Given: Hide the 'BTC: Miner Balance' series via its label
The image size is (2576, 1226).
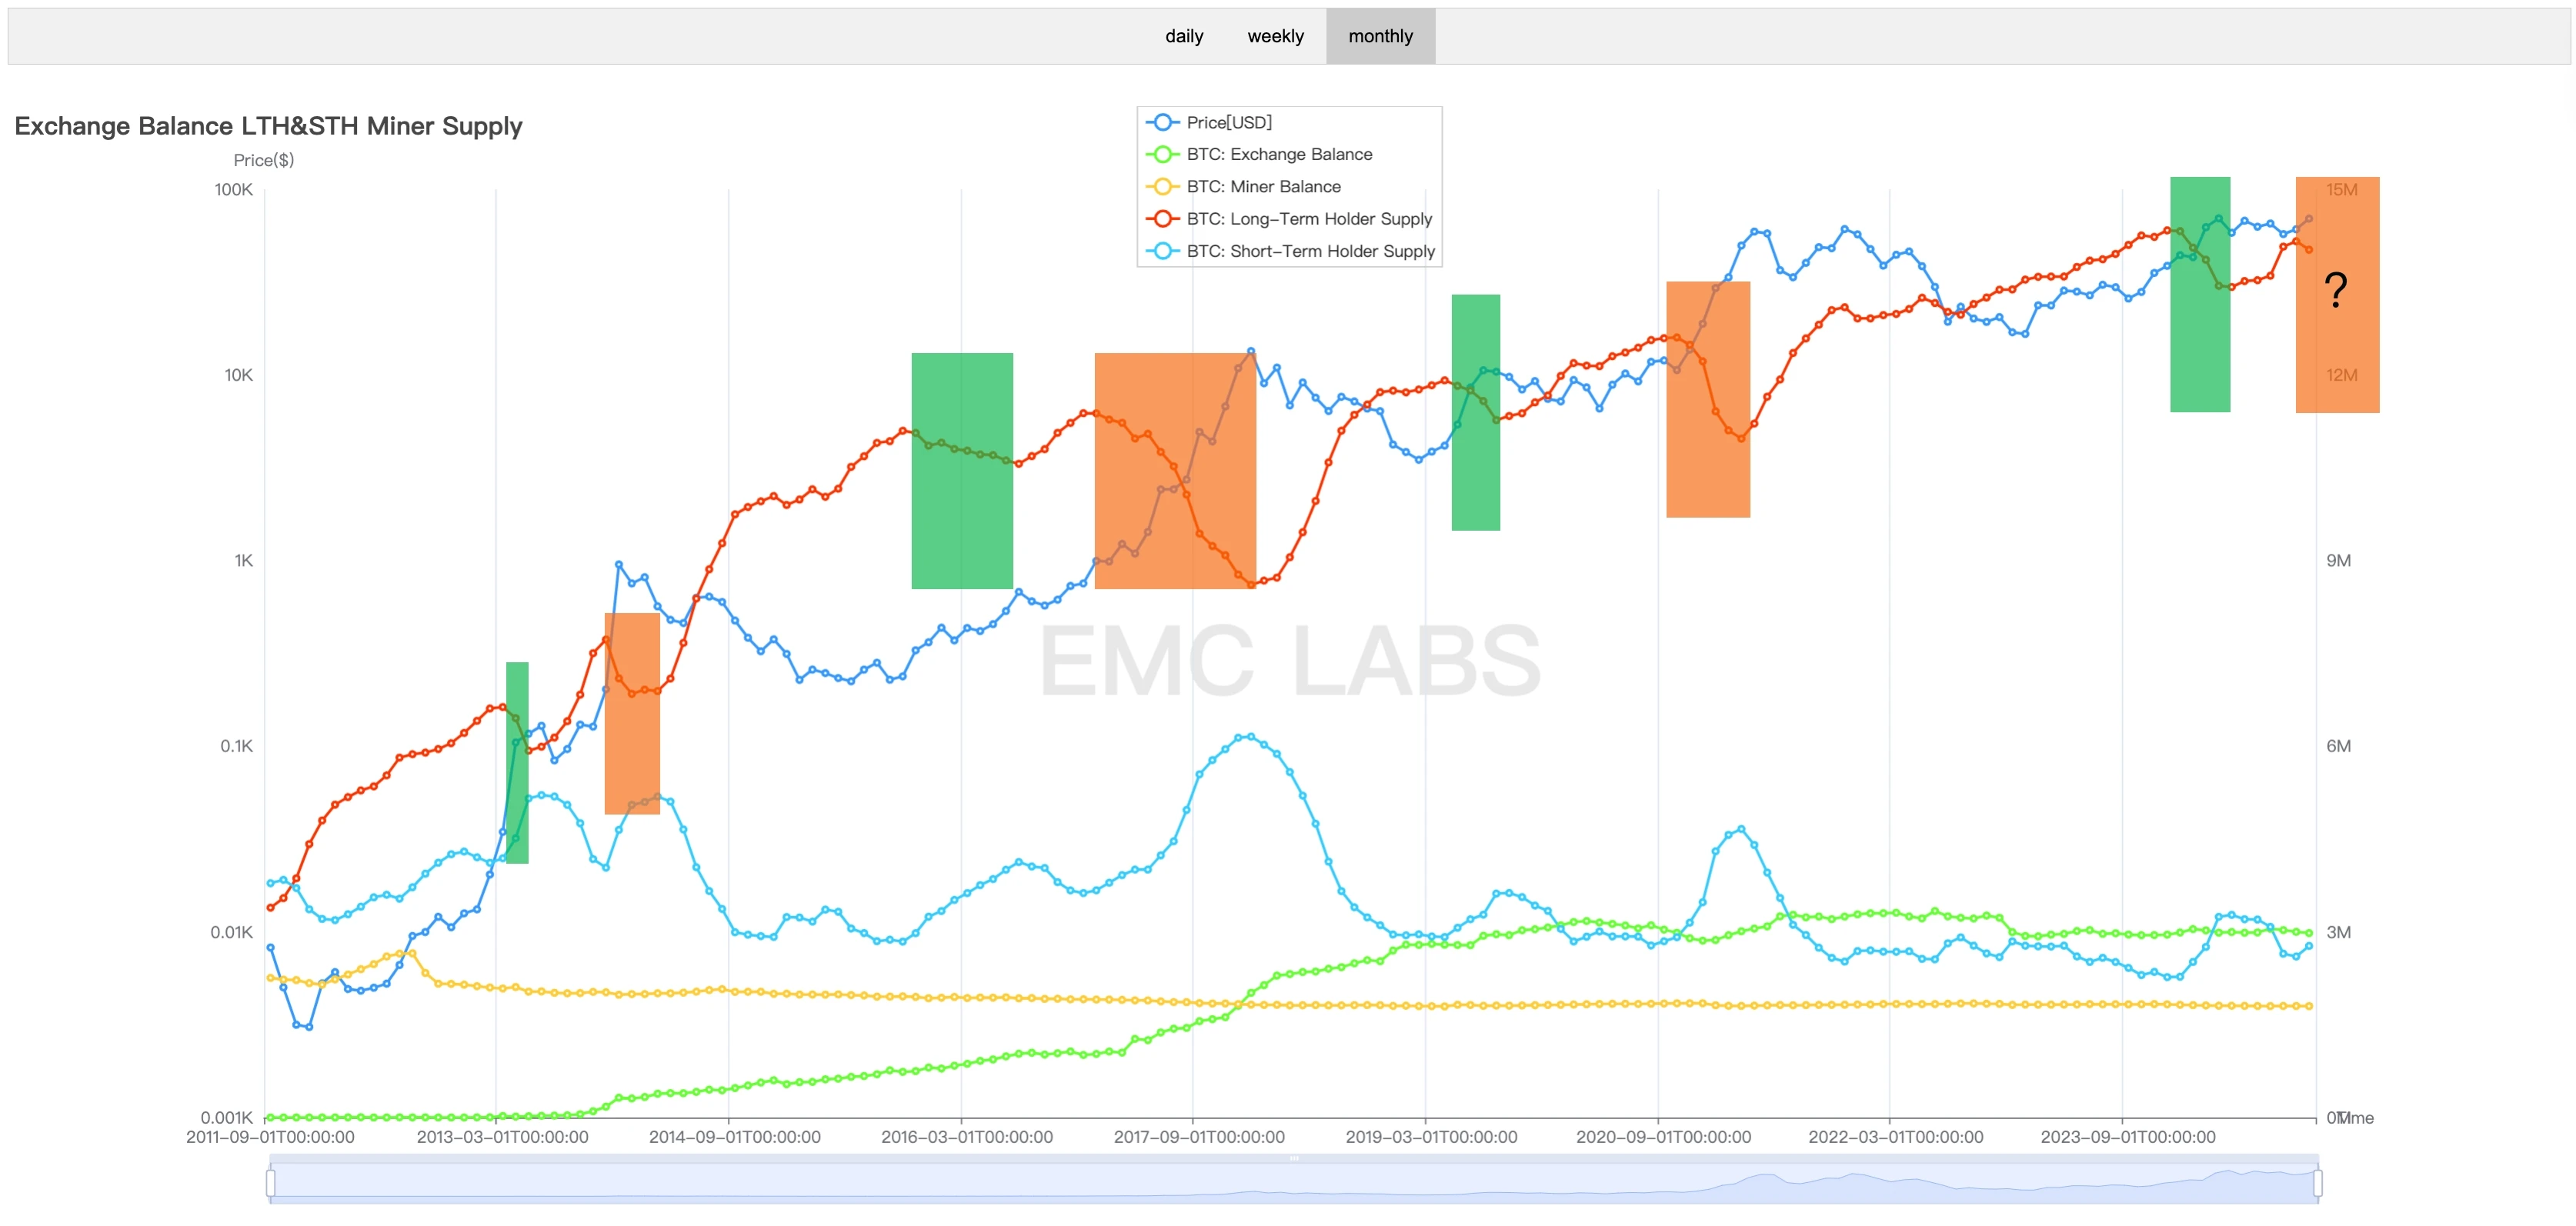Looking at the screenshot, I should (1263, 186).
